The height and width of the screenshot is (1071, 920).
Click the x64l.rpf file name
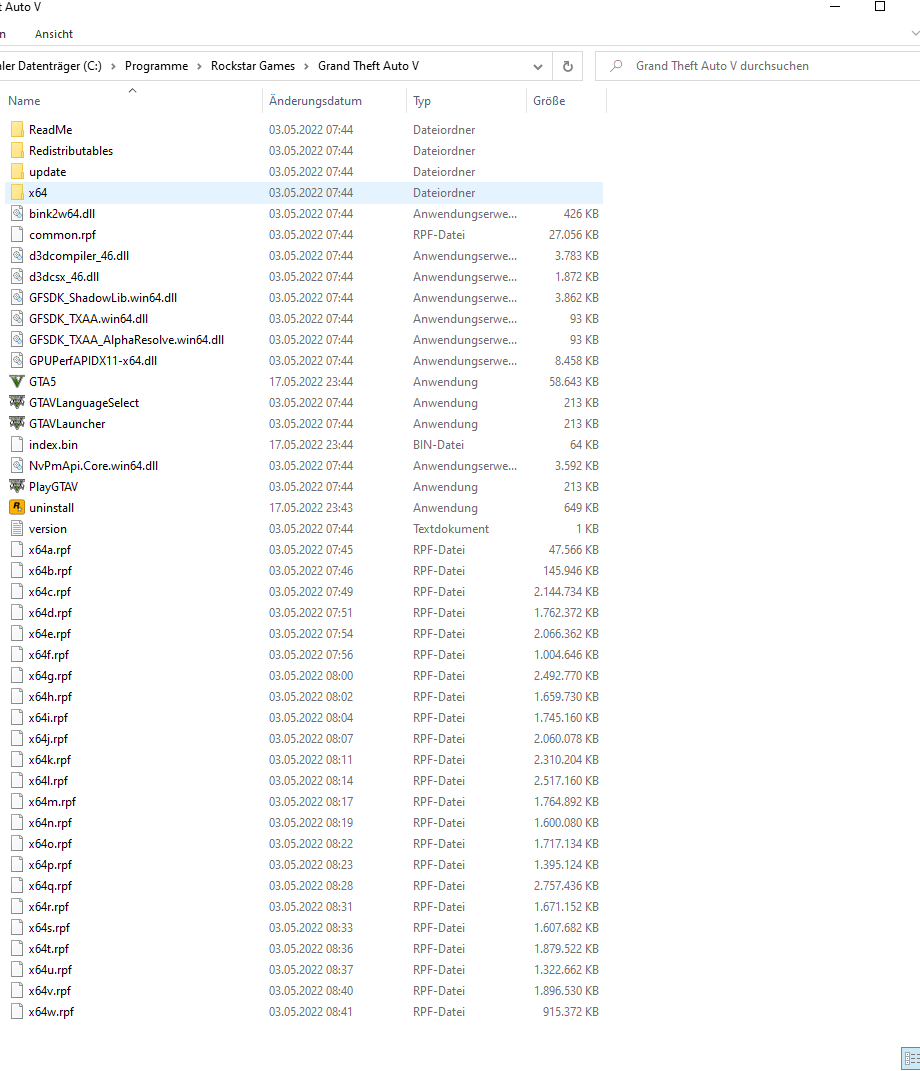coord(48,781)
